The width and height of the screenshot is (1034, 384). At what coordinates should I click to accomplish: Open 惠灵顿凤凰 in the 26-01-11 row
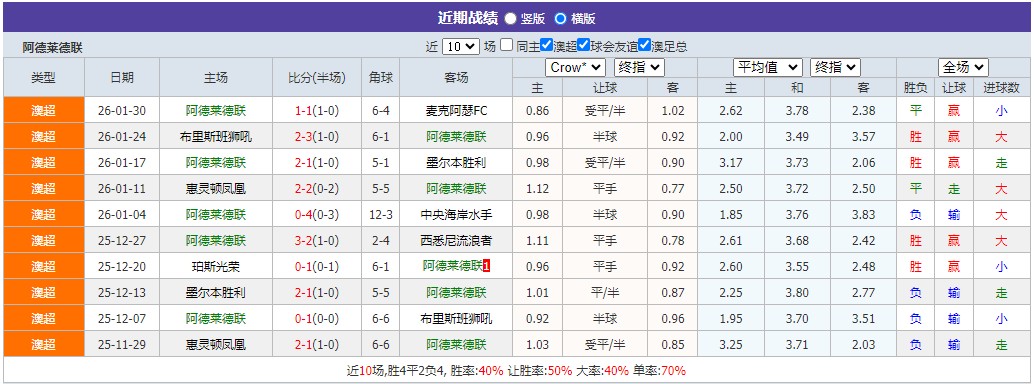[216, 189]
